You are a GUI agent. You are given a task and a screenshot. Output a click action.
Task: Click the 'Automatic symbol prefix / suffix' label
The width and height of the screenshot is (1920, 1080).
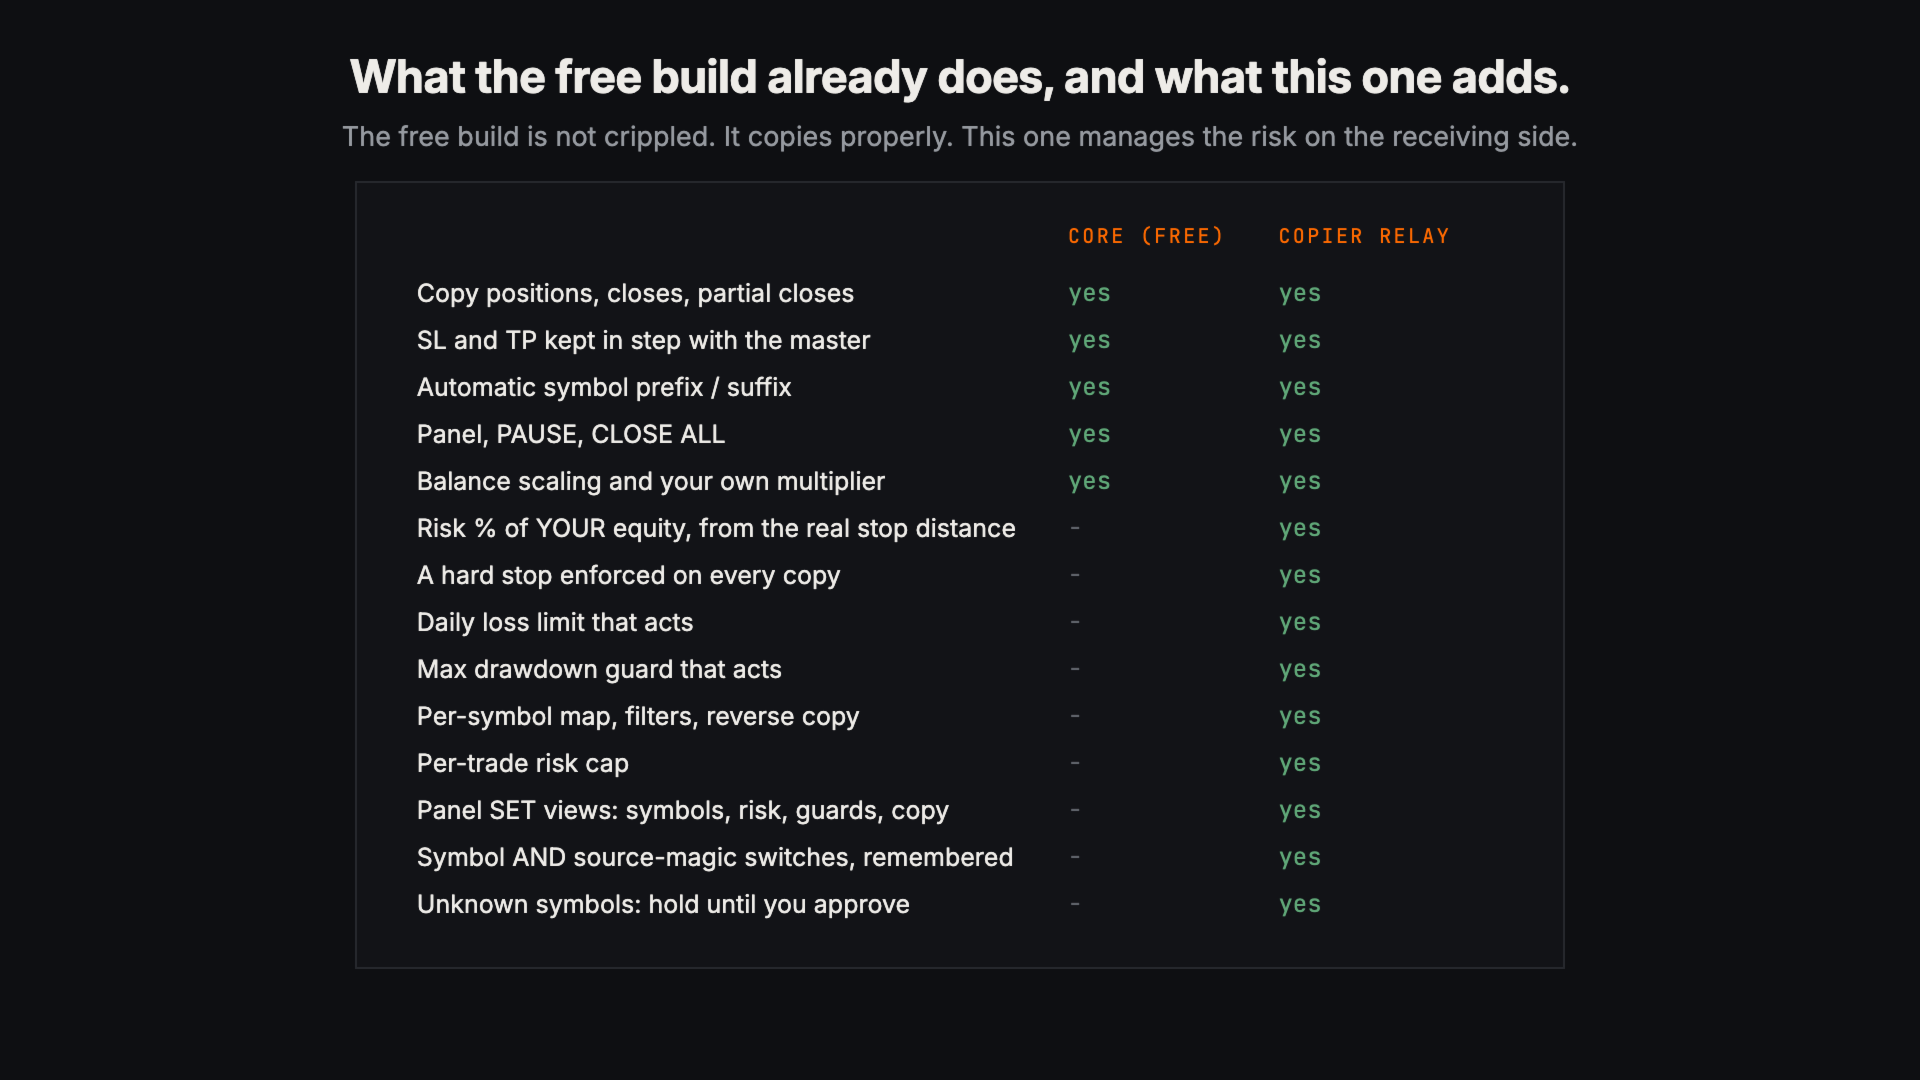(x=604, y=387)
